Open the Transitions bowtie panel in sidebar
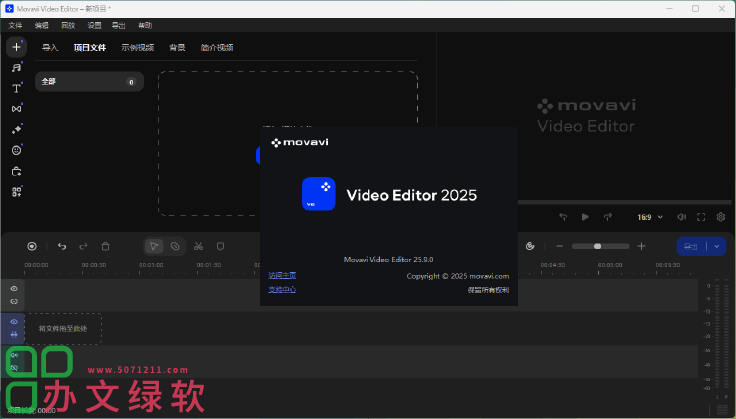 point(16,109)
